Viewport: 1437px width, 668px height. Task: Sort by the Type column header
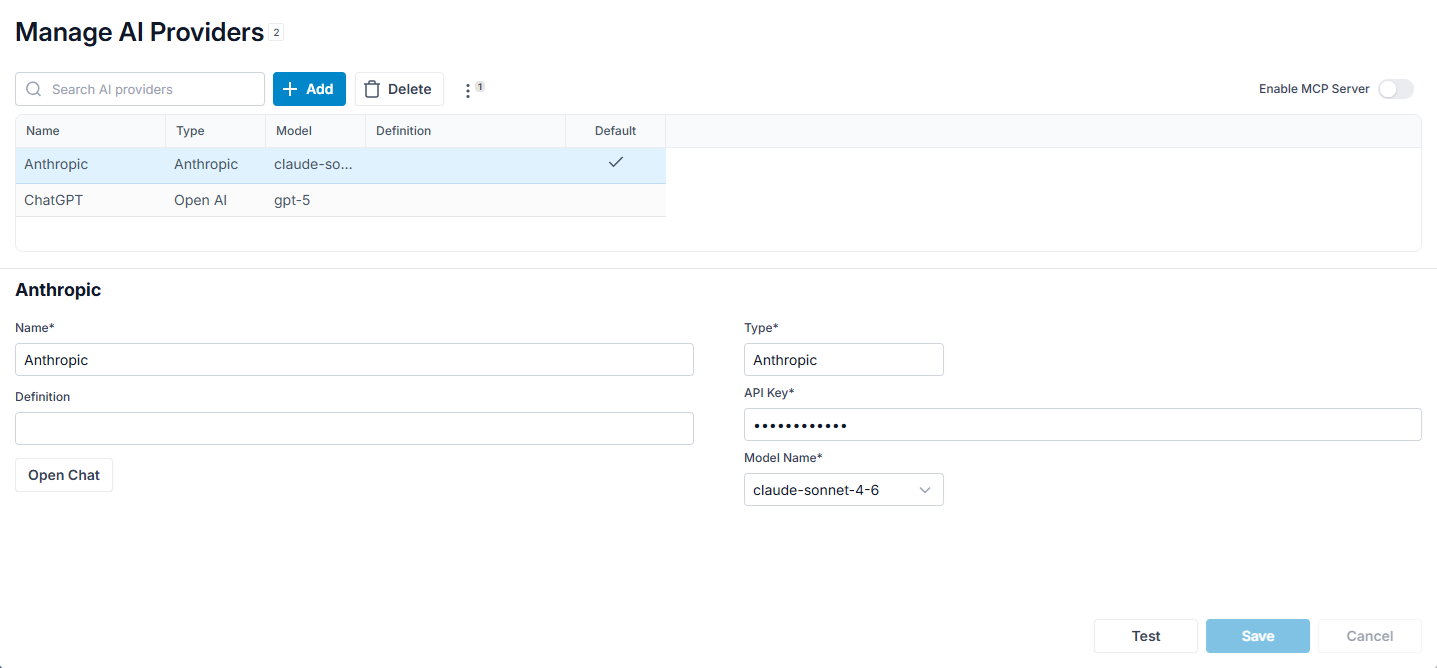(x=215, y=131)
